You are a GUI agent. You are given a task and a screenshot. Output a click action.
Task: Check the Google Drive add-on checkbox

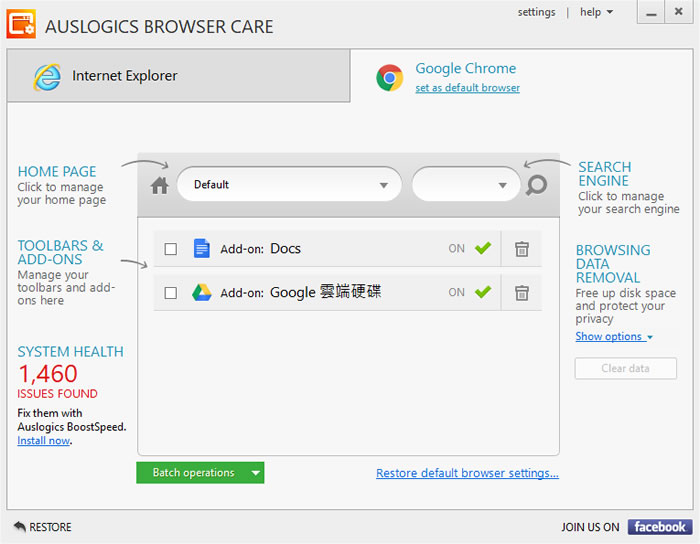[171, 293]
